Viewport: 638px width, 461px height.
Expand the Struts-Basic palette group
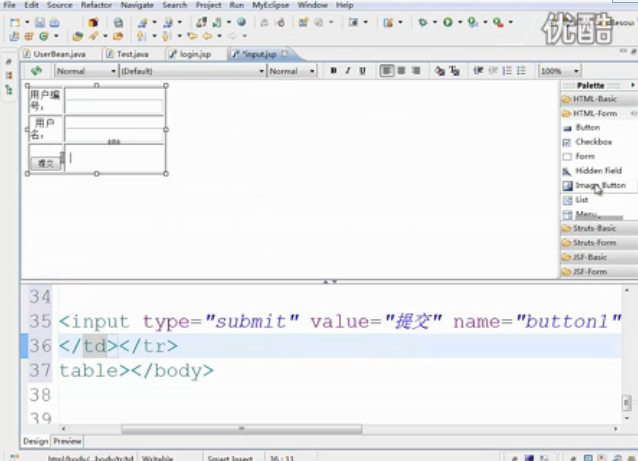click(594, 228)
